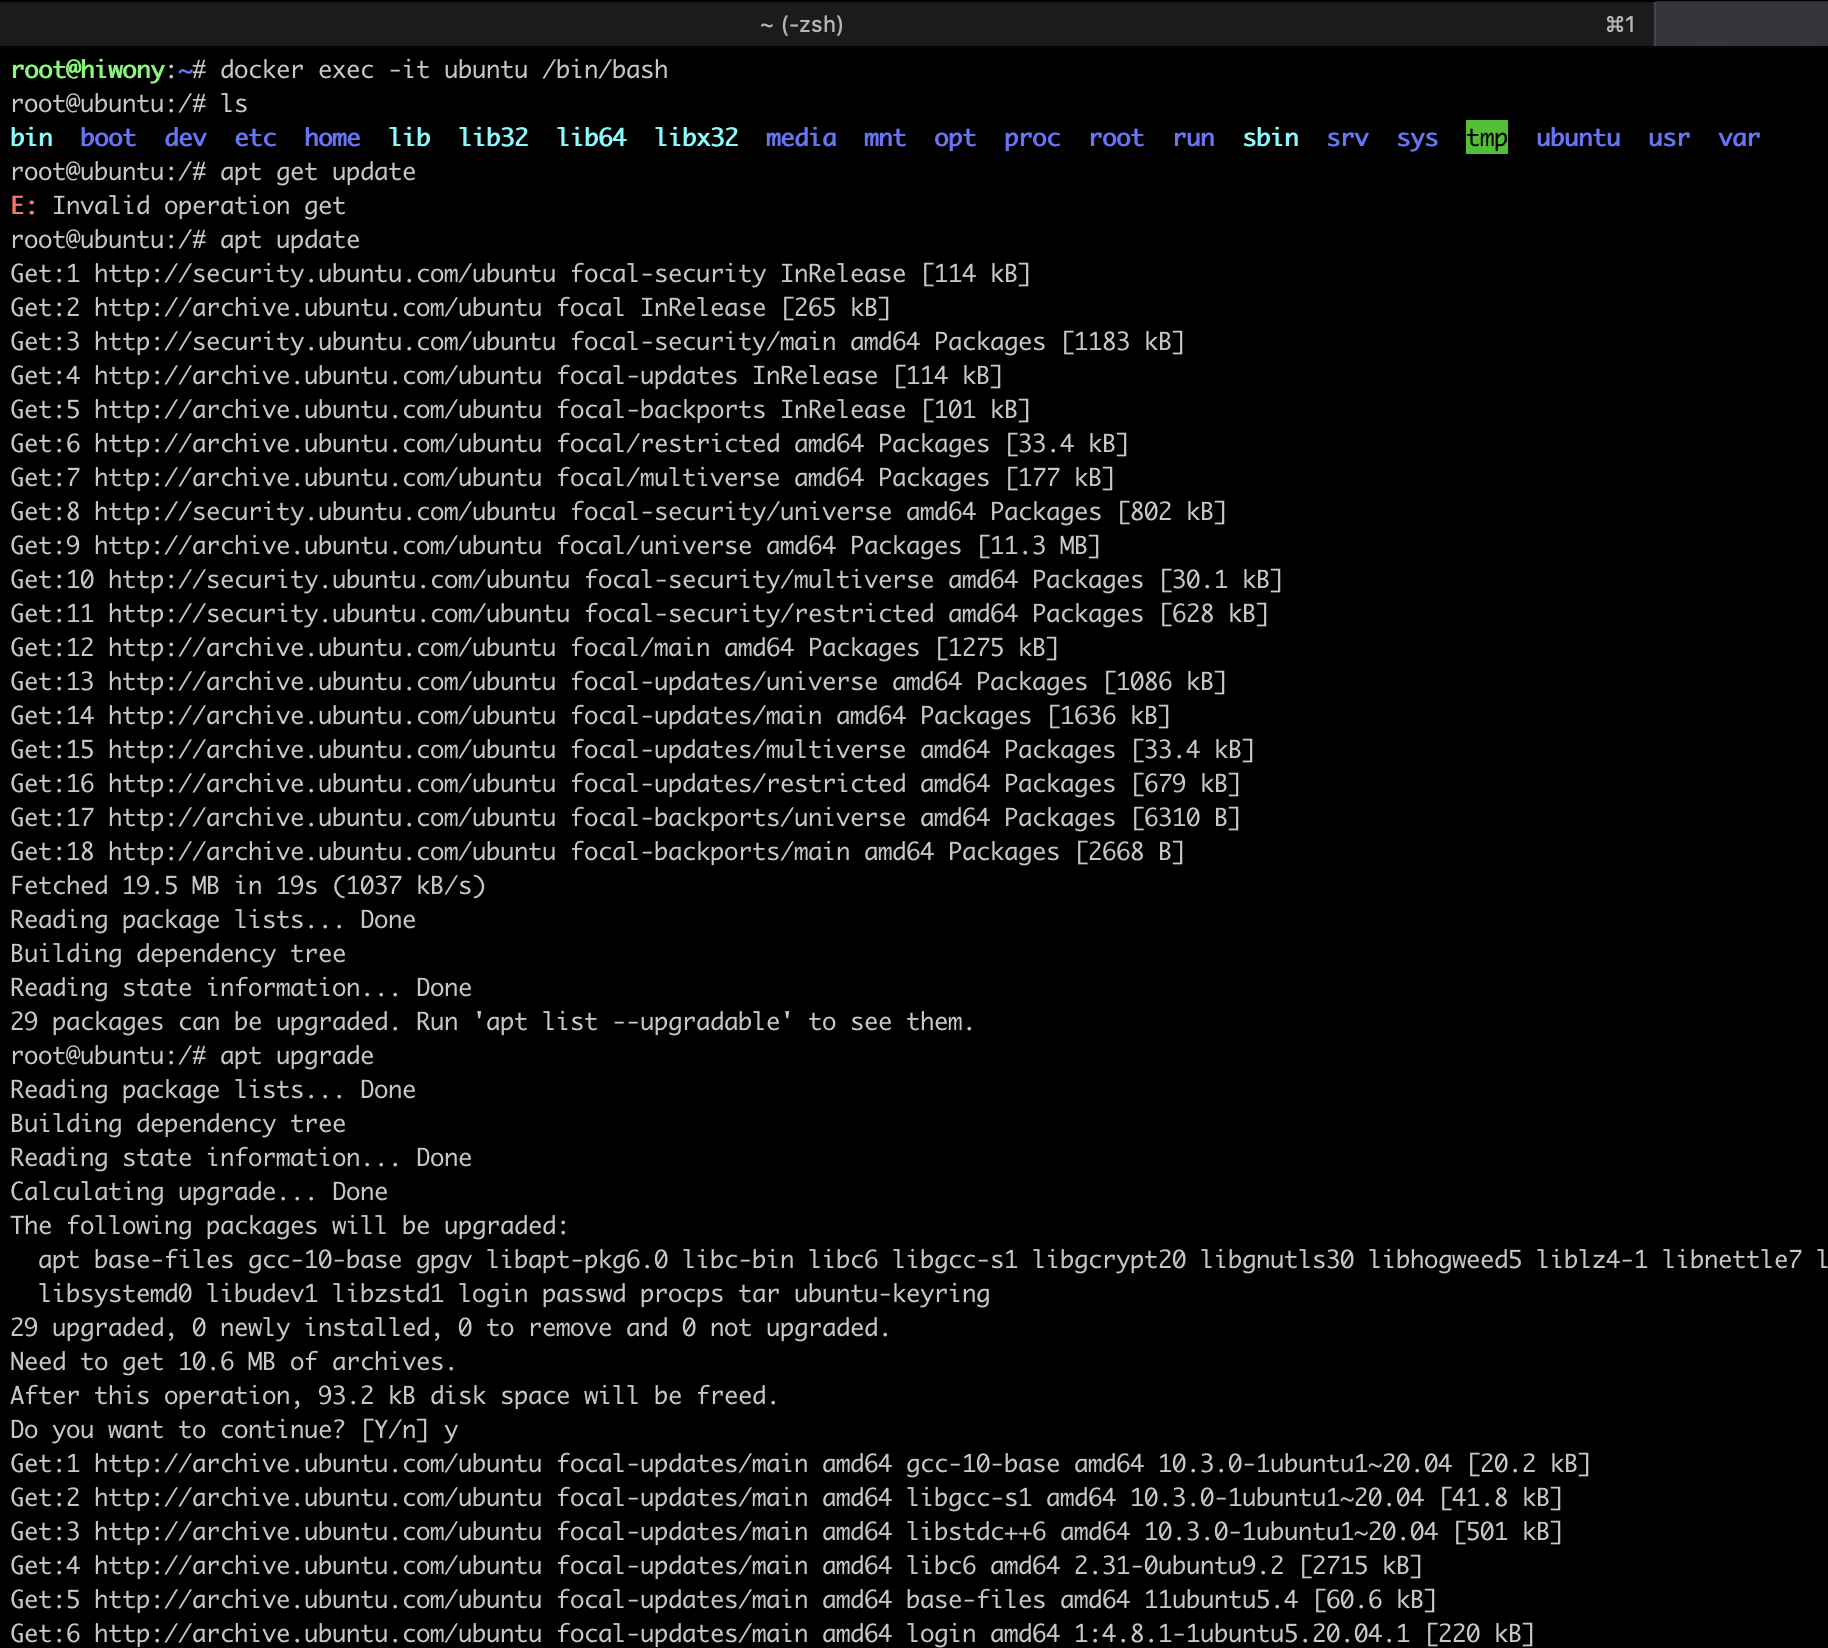
Task: Click the Get:17 focal-backports/universe line
Action: point(625,818)
